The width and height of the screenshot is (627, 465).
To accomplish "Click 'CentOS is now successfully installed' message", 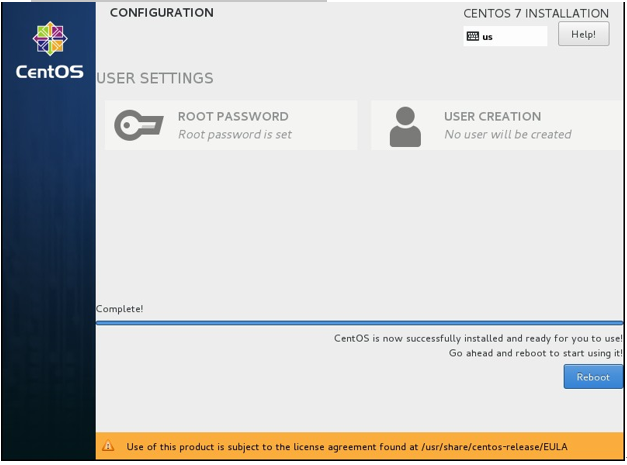I will 478,338.
